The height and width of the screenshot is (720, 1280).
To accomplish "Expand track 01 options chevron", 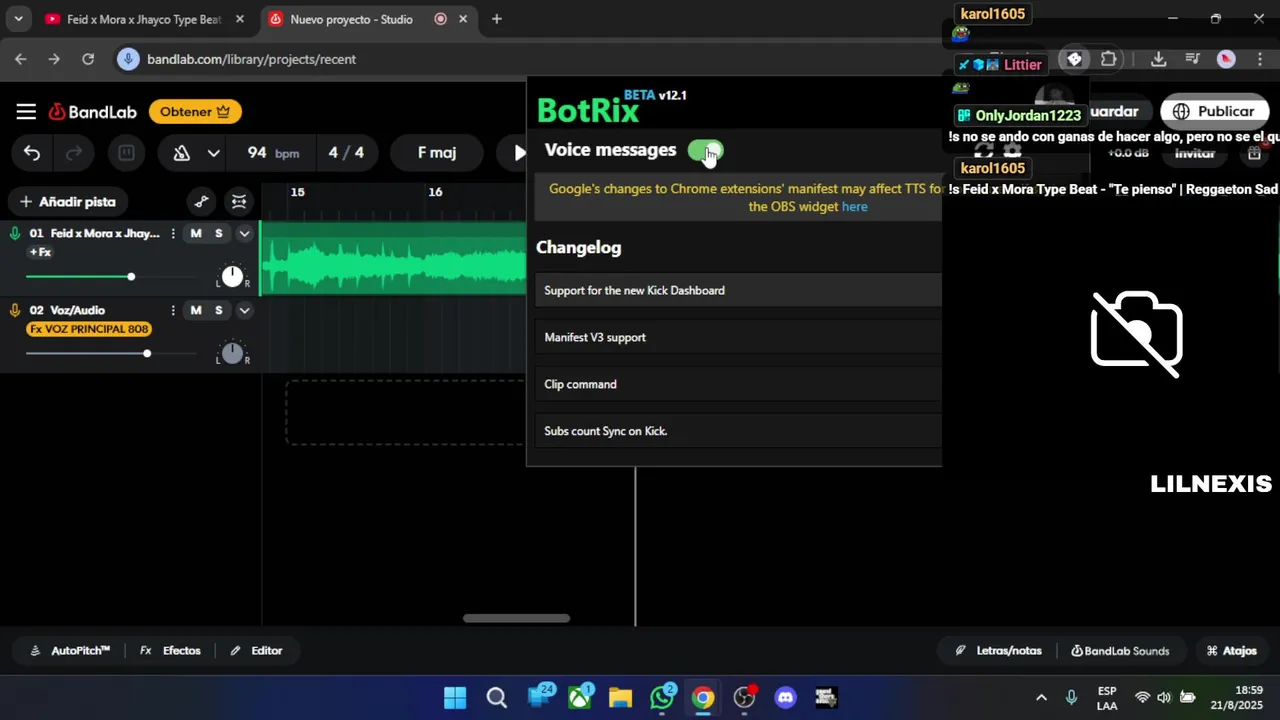I will [x=244, y=233].
